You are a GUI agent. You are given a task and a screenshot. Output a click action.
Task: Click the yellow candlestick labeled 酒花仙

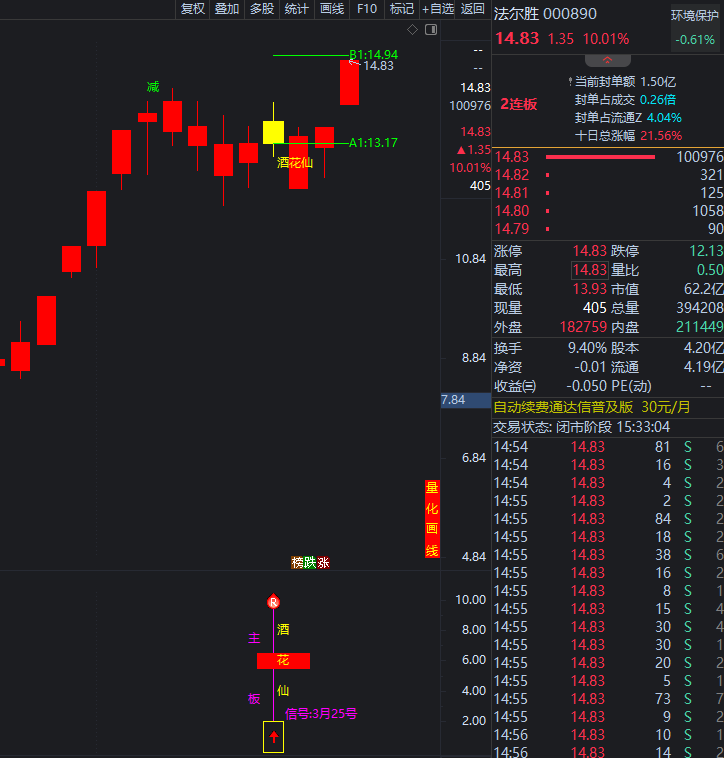pos(273,132)
